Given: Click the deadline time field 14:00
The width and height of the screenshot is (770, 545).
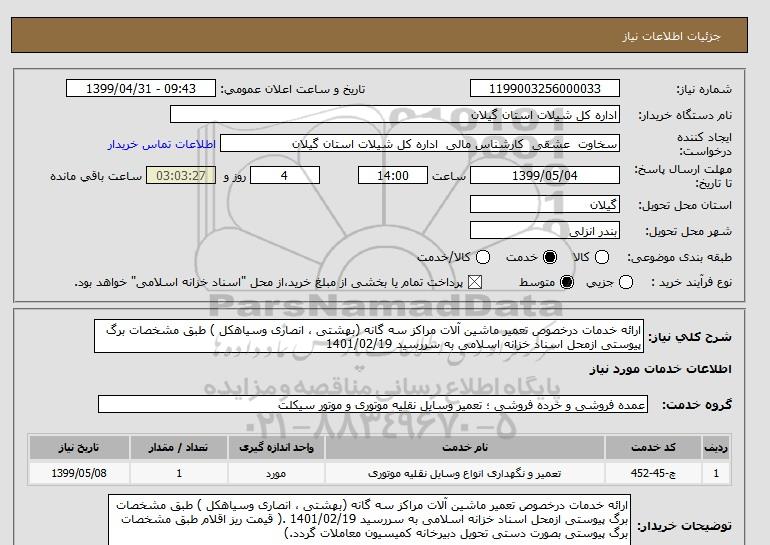Looking at the screenshot, I should coord(393,175).
